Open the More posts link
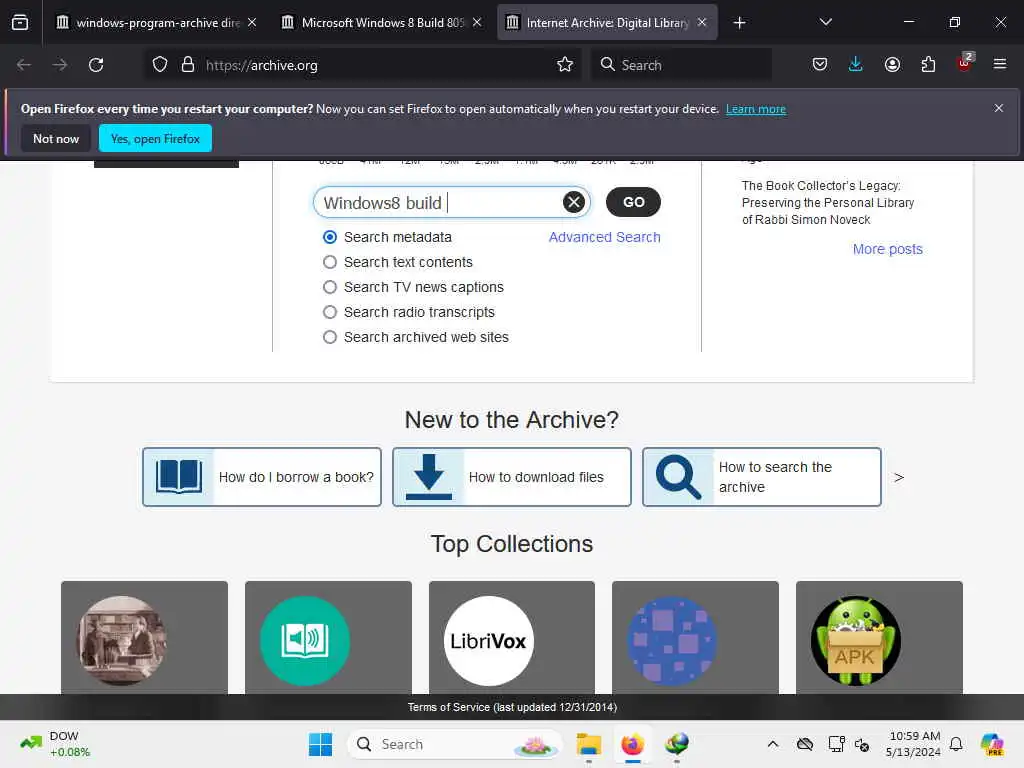 (888, 249)
